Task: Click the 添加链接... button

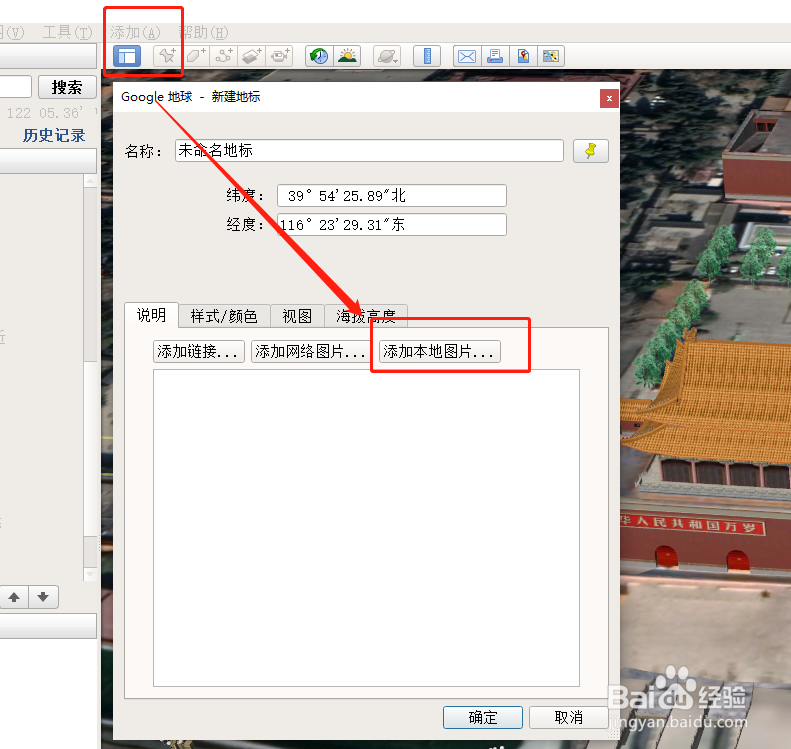Action: point(199,352)
